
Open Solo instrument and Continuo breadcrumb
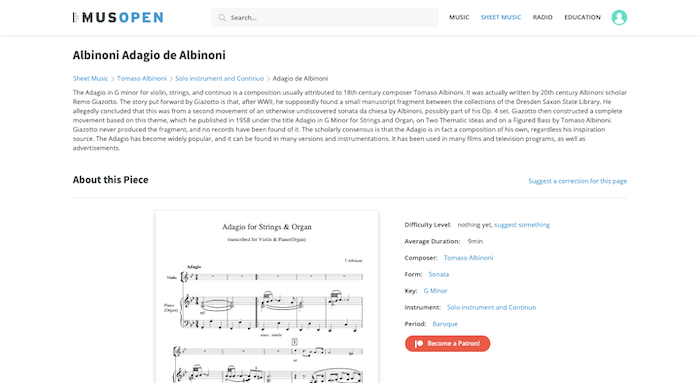219,79
